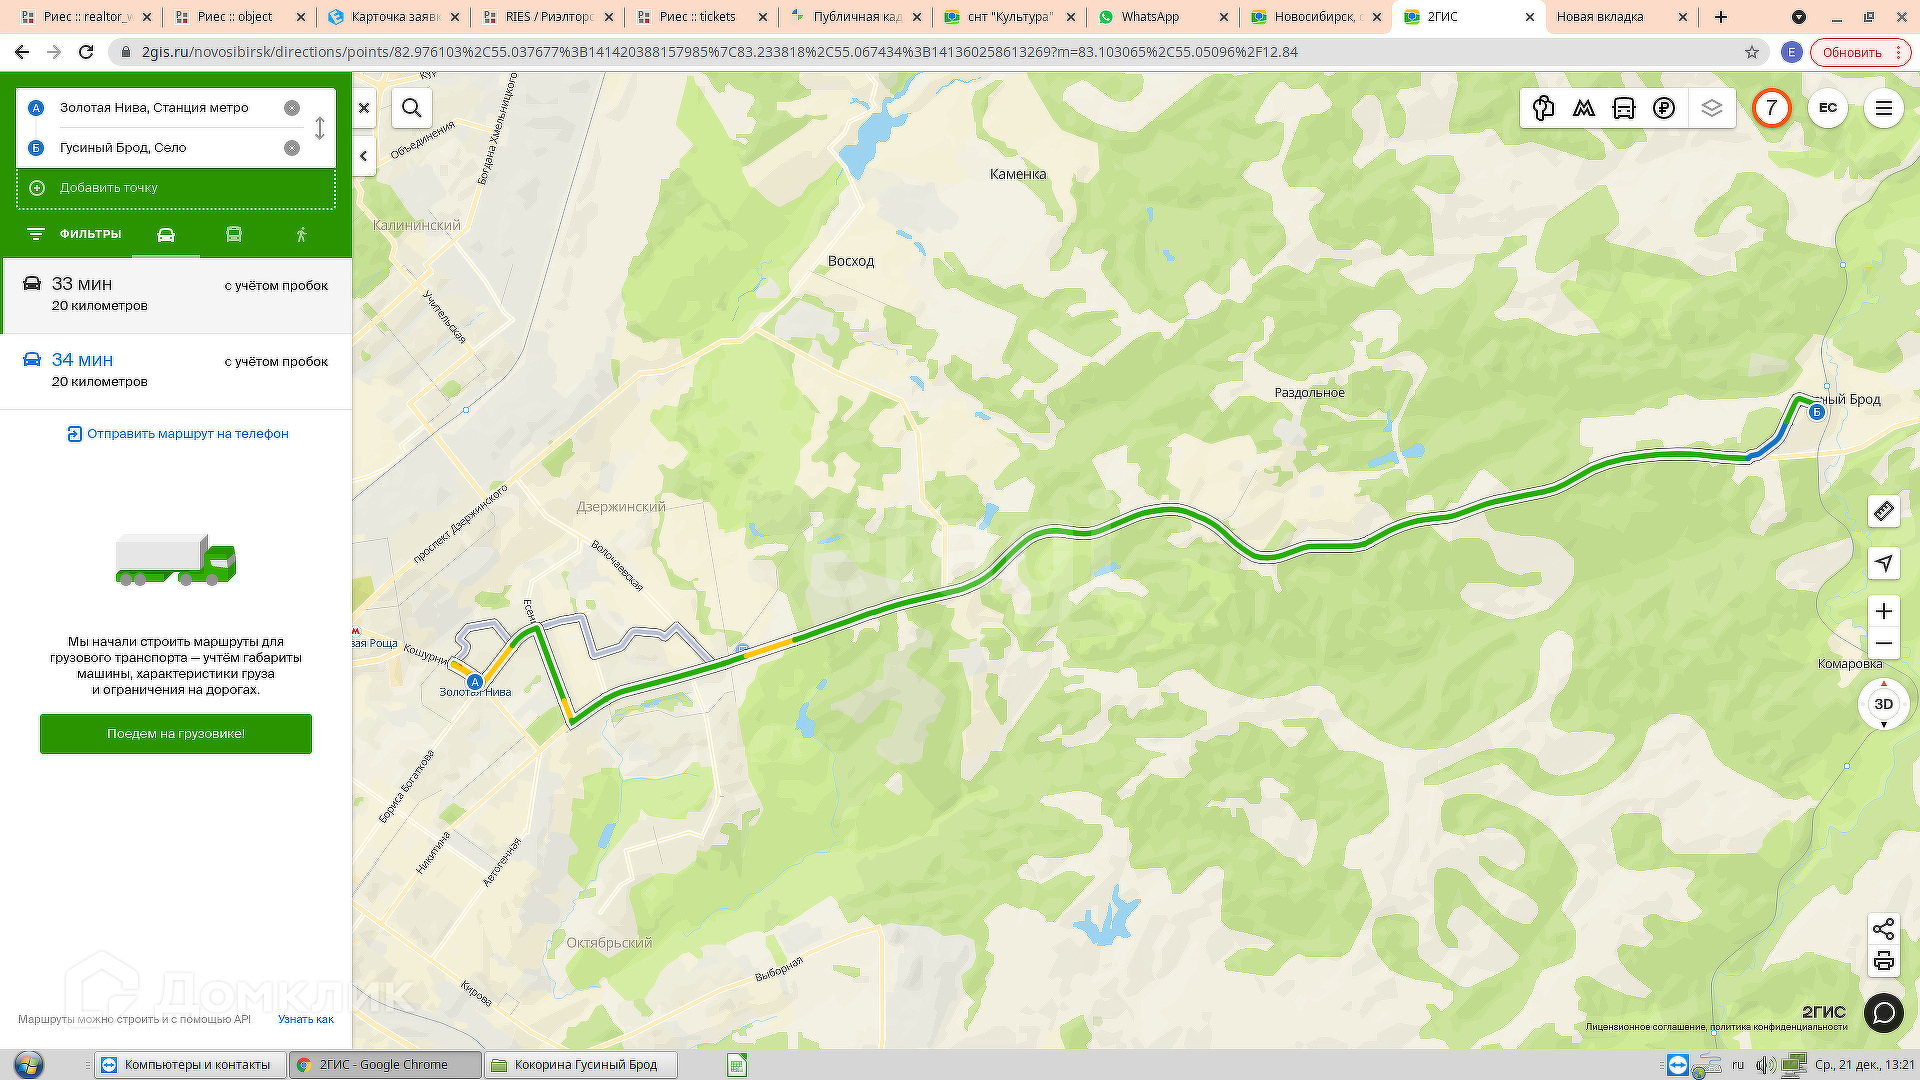This screenshot has width=1920, height=1080.
Task: Show metro layer on map
Action: pos(1584,108)
